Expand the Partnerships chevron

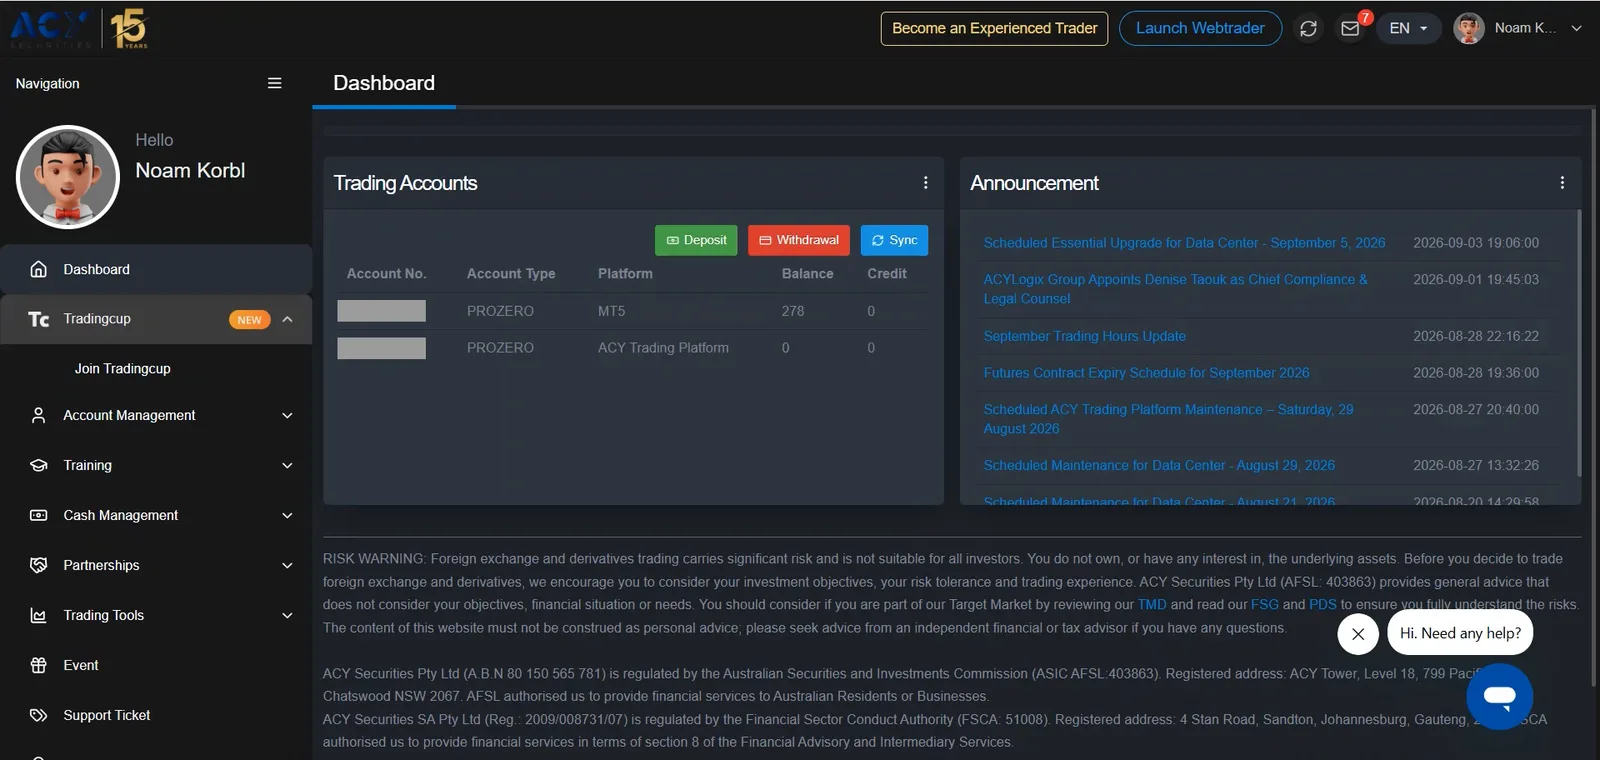point(287,565)
